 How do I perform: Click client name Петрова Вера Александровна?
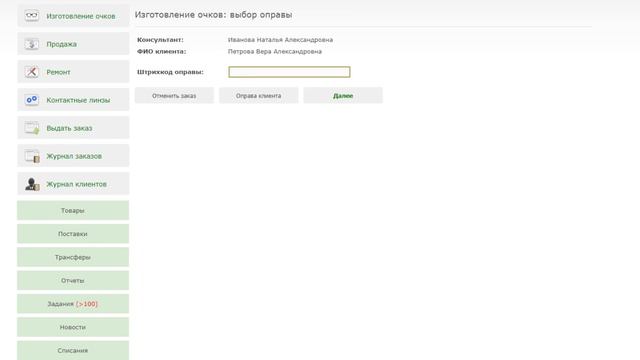pos(275,51)
